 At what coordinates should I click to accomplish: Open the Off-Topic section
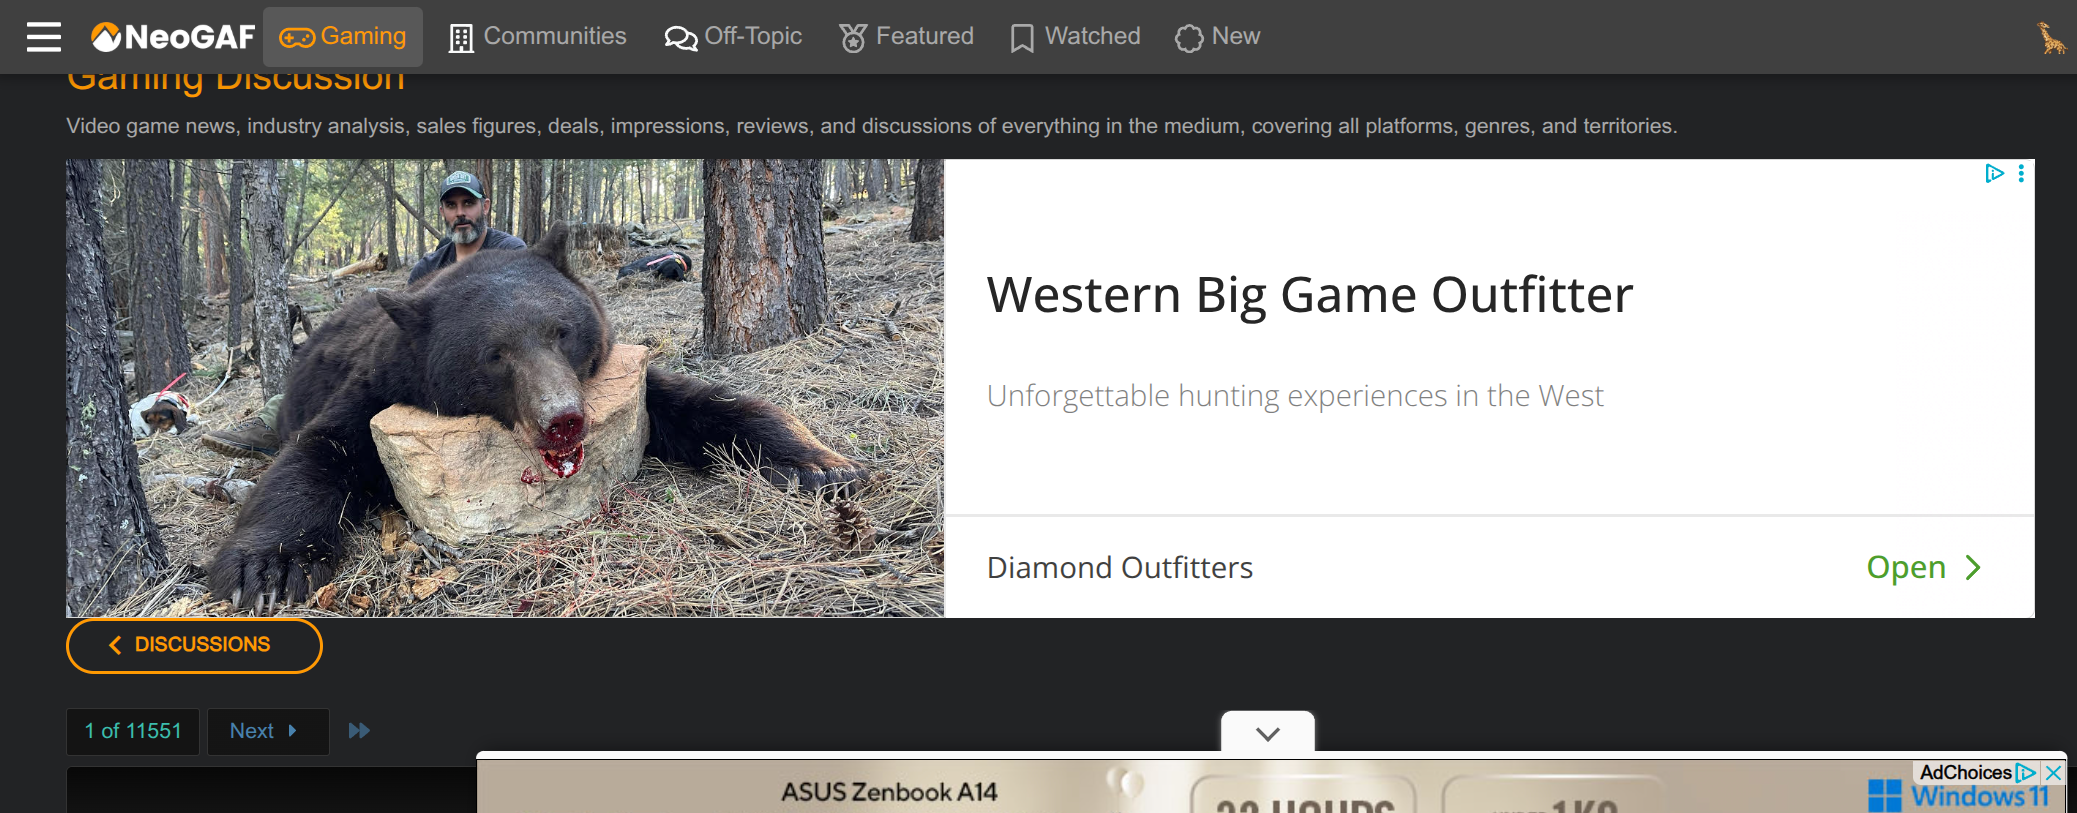[x=734, y=37]
